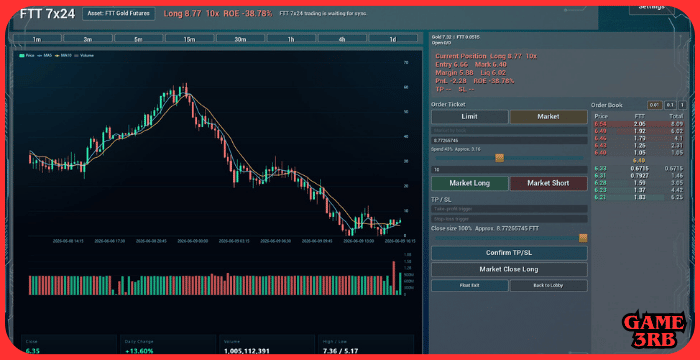Select ask price 6.49 in order book
Screen dimensions: 700x360
point(600,131)
